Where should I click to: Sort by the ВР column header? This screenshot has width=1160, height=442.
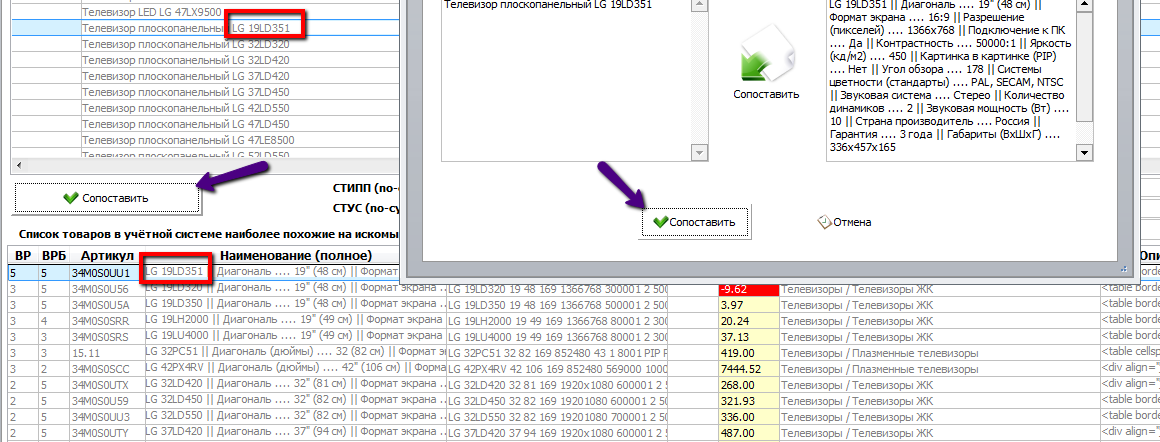pos(23,256)
